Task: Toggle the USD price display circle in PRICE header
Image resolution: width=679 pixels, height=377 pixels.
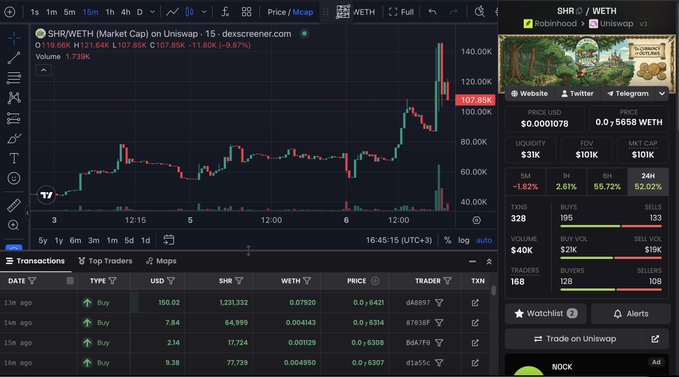Action: click(x=375, y=281)
